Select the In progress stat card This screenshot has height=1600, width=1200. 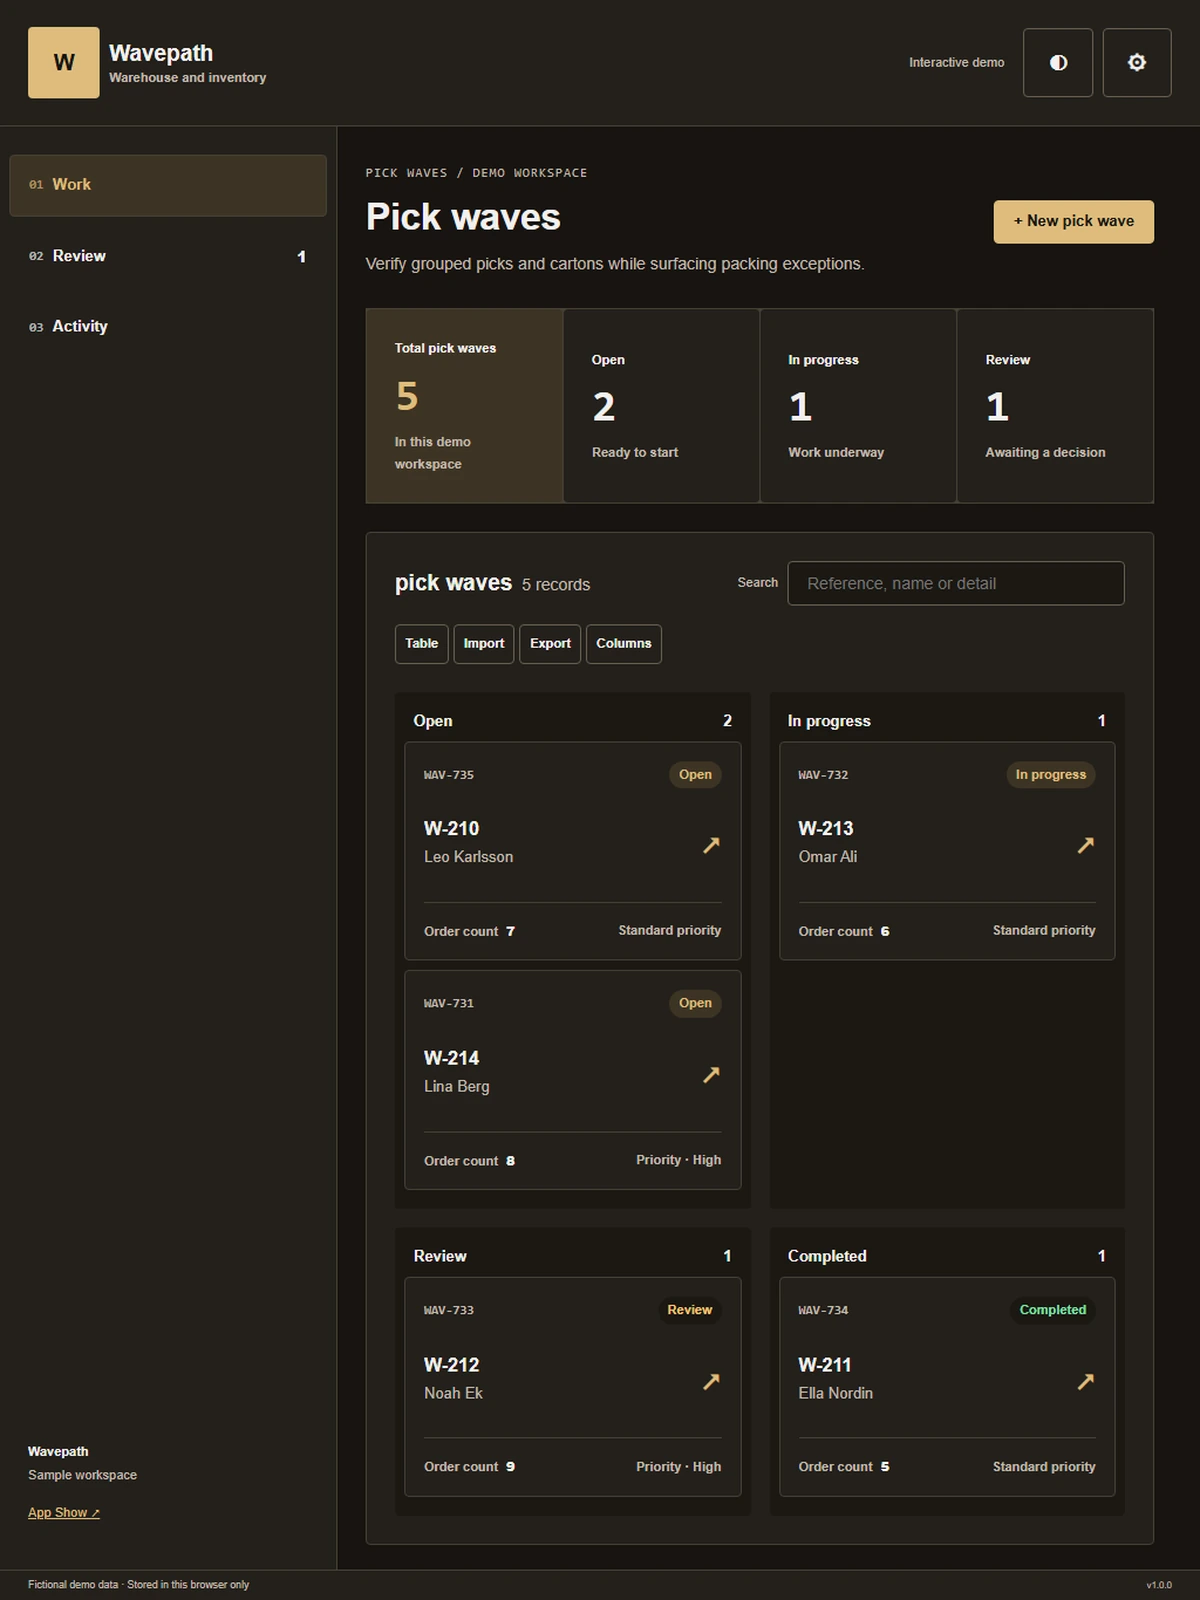click(858, 405)
